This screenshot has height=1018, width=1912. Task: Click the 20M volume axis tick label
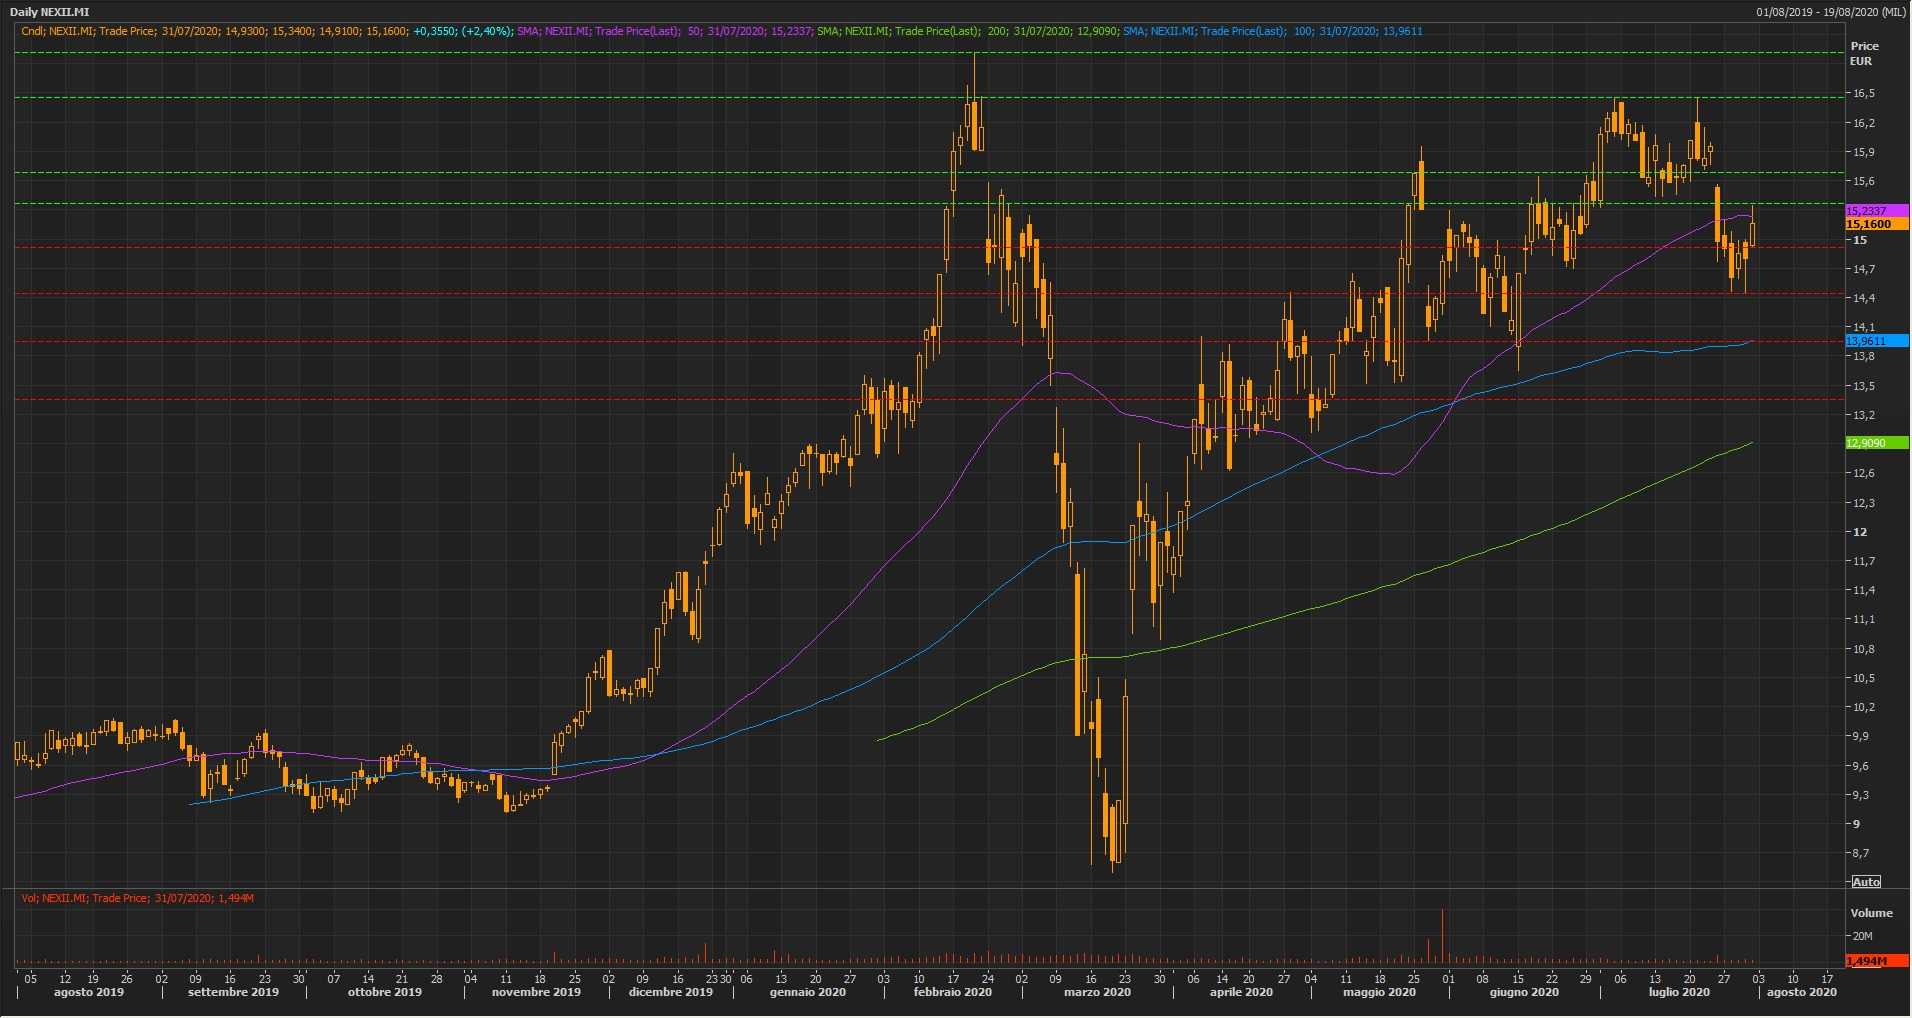pos(1862,936)
